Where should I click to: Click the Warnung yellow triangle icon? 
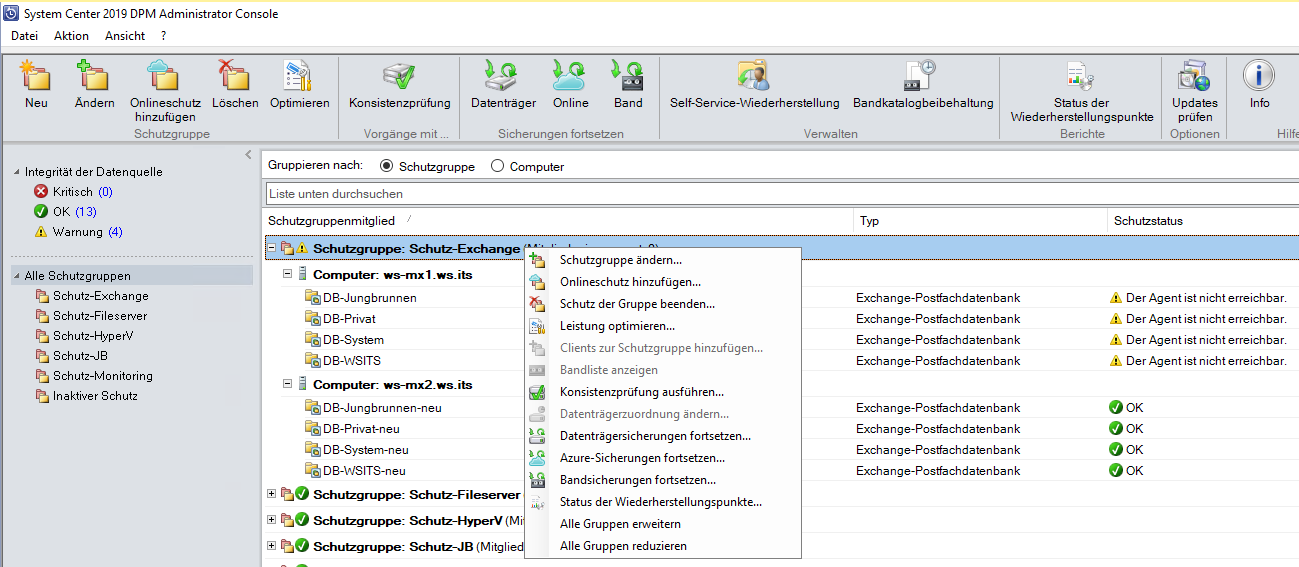pyautogui.click(x=41, y=231)
